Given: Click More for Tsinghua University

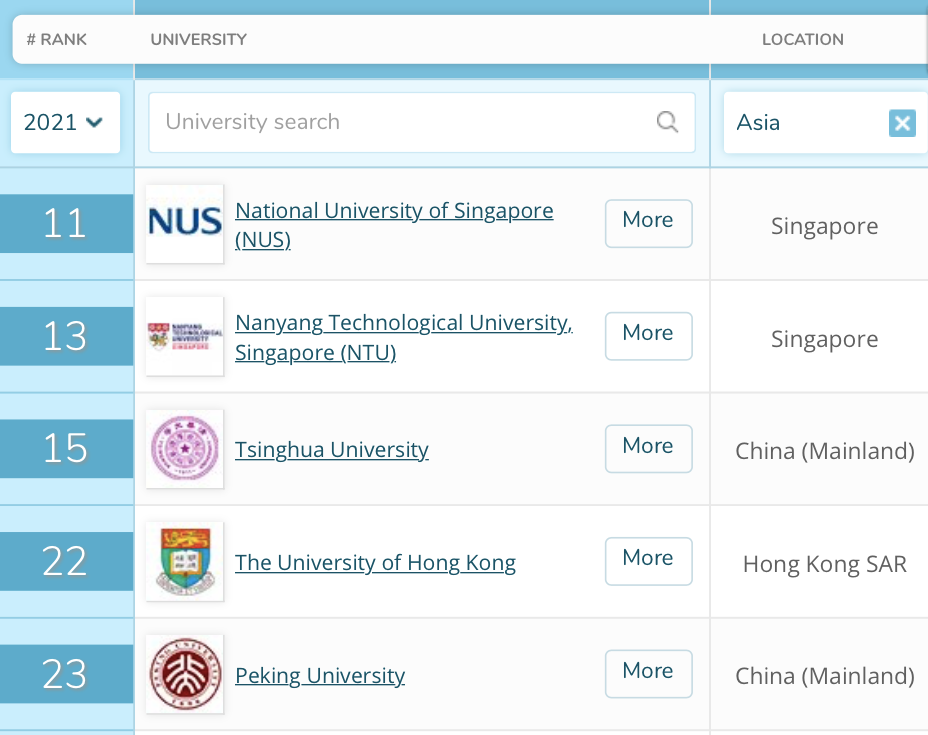Looking at the screenshot, I should pyautogui.click(x=648, y=449).
